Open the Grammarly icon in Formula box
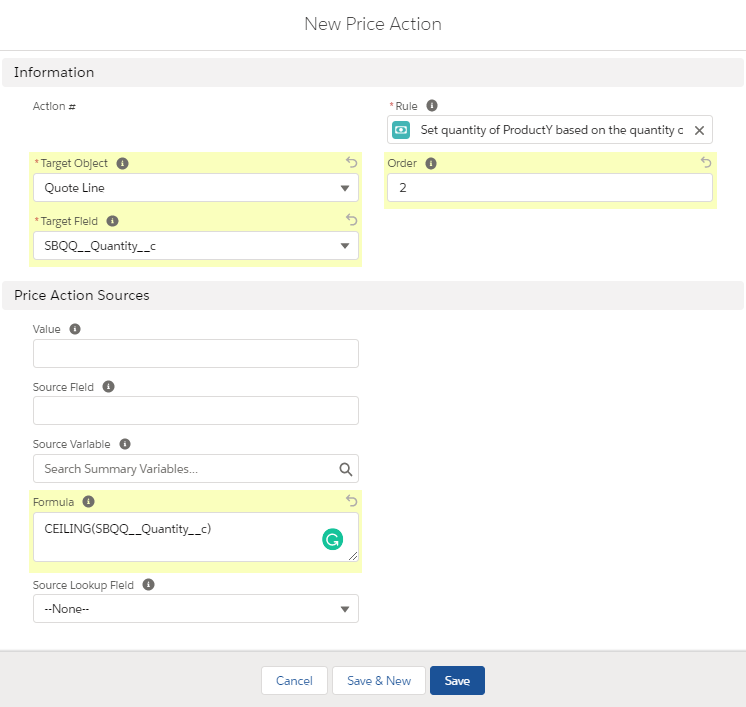Screen dimensions: 746x707 (333, 540)
